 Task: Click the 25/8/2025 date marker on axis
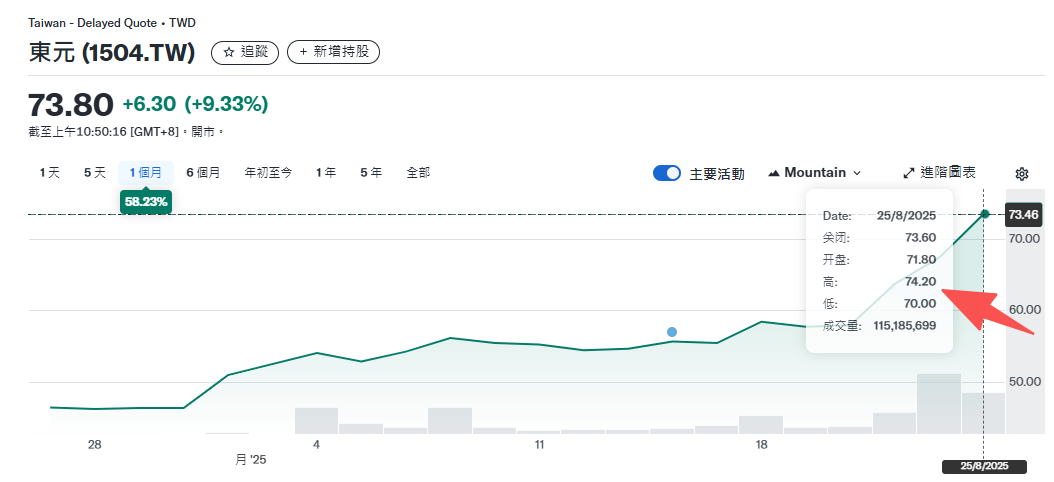(x=984, y=467)
